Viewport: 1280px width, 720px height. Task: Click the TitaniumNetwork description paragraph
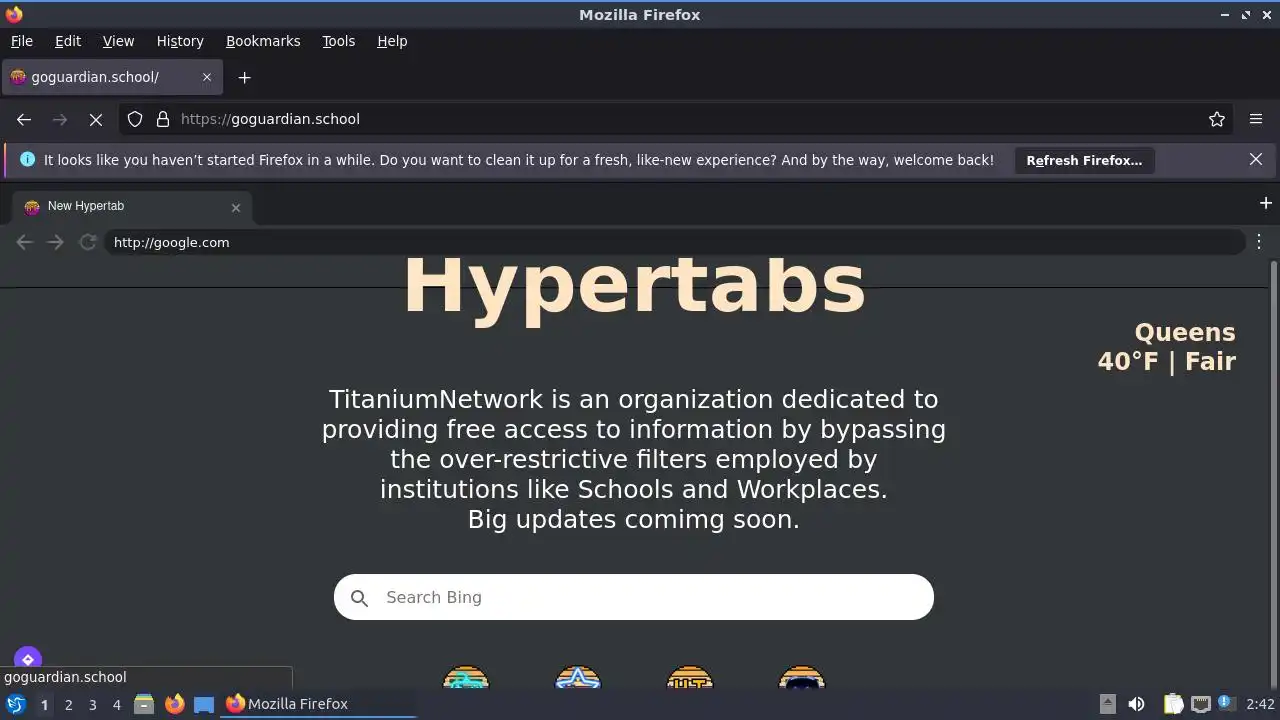click(x=634, y=459)
